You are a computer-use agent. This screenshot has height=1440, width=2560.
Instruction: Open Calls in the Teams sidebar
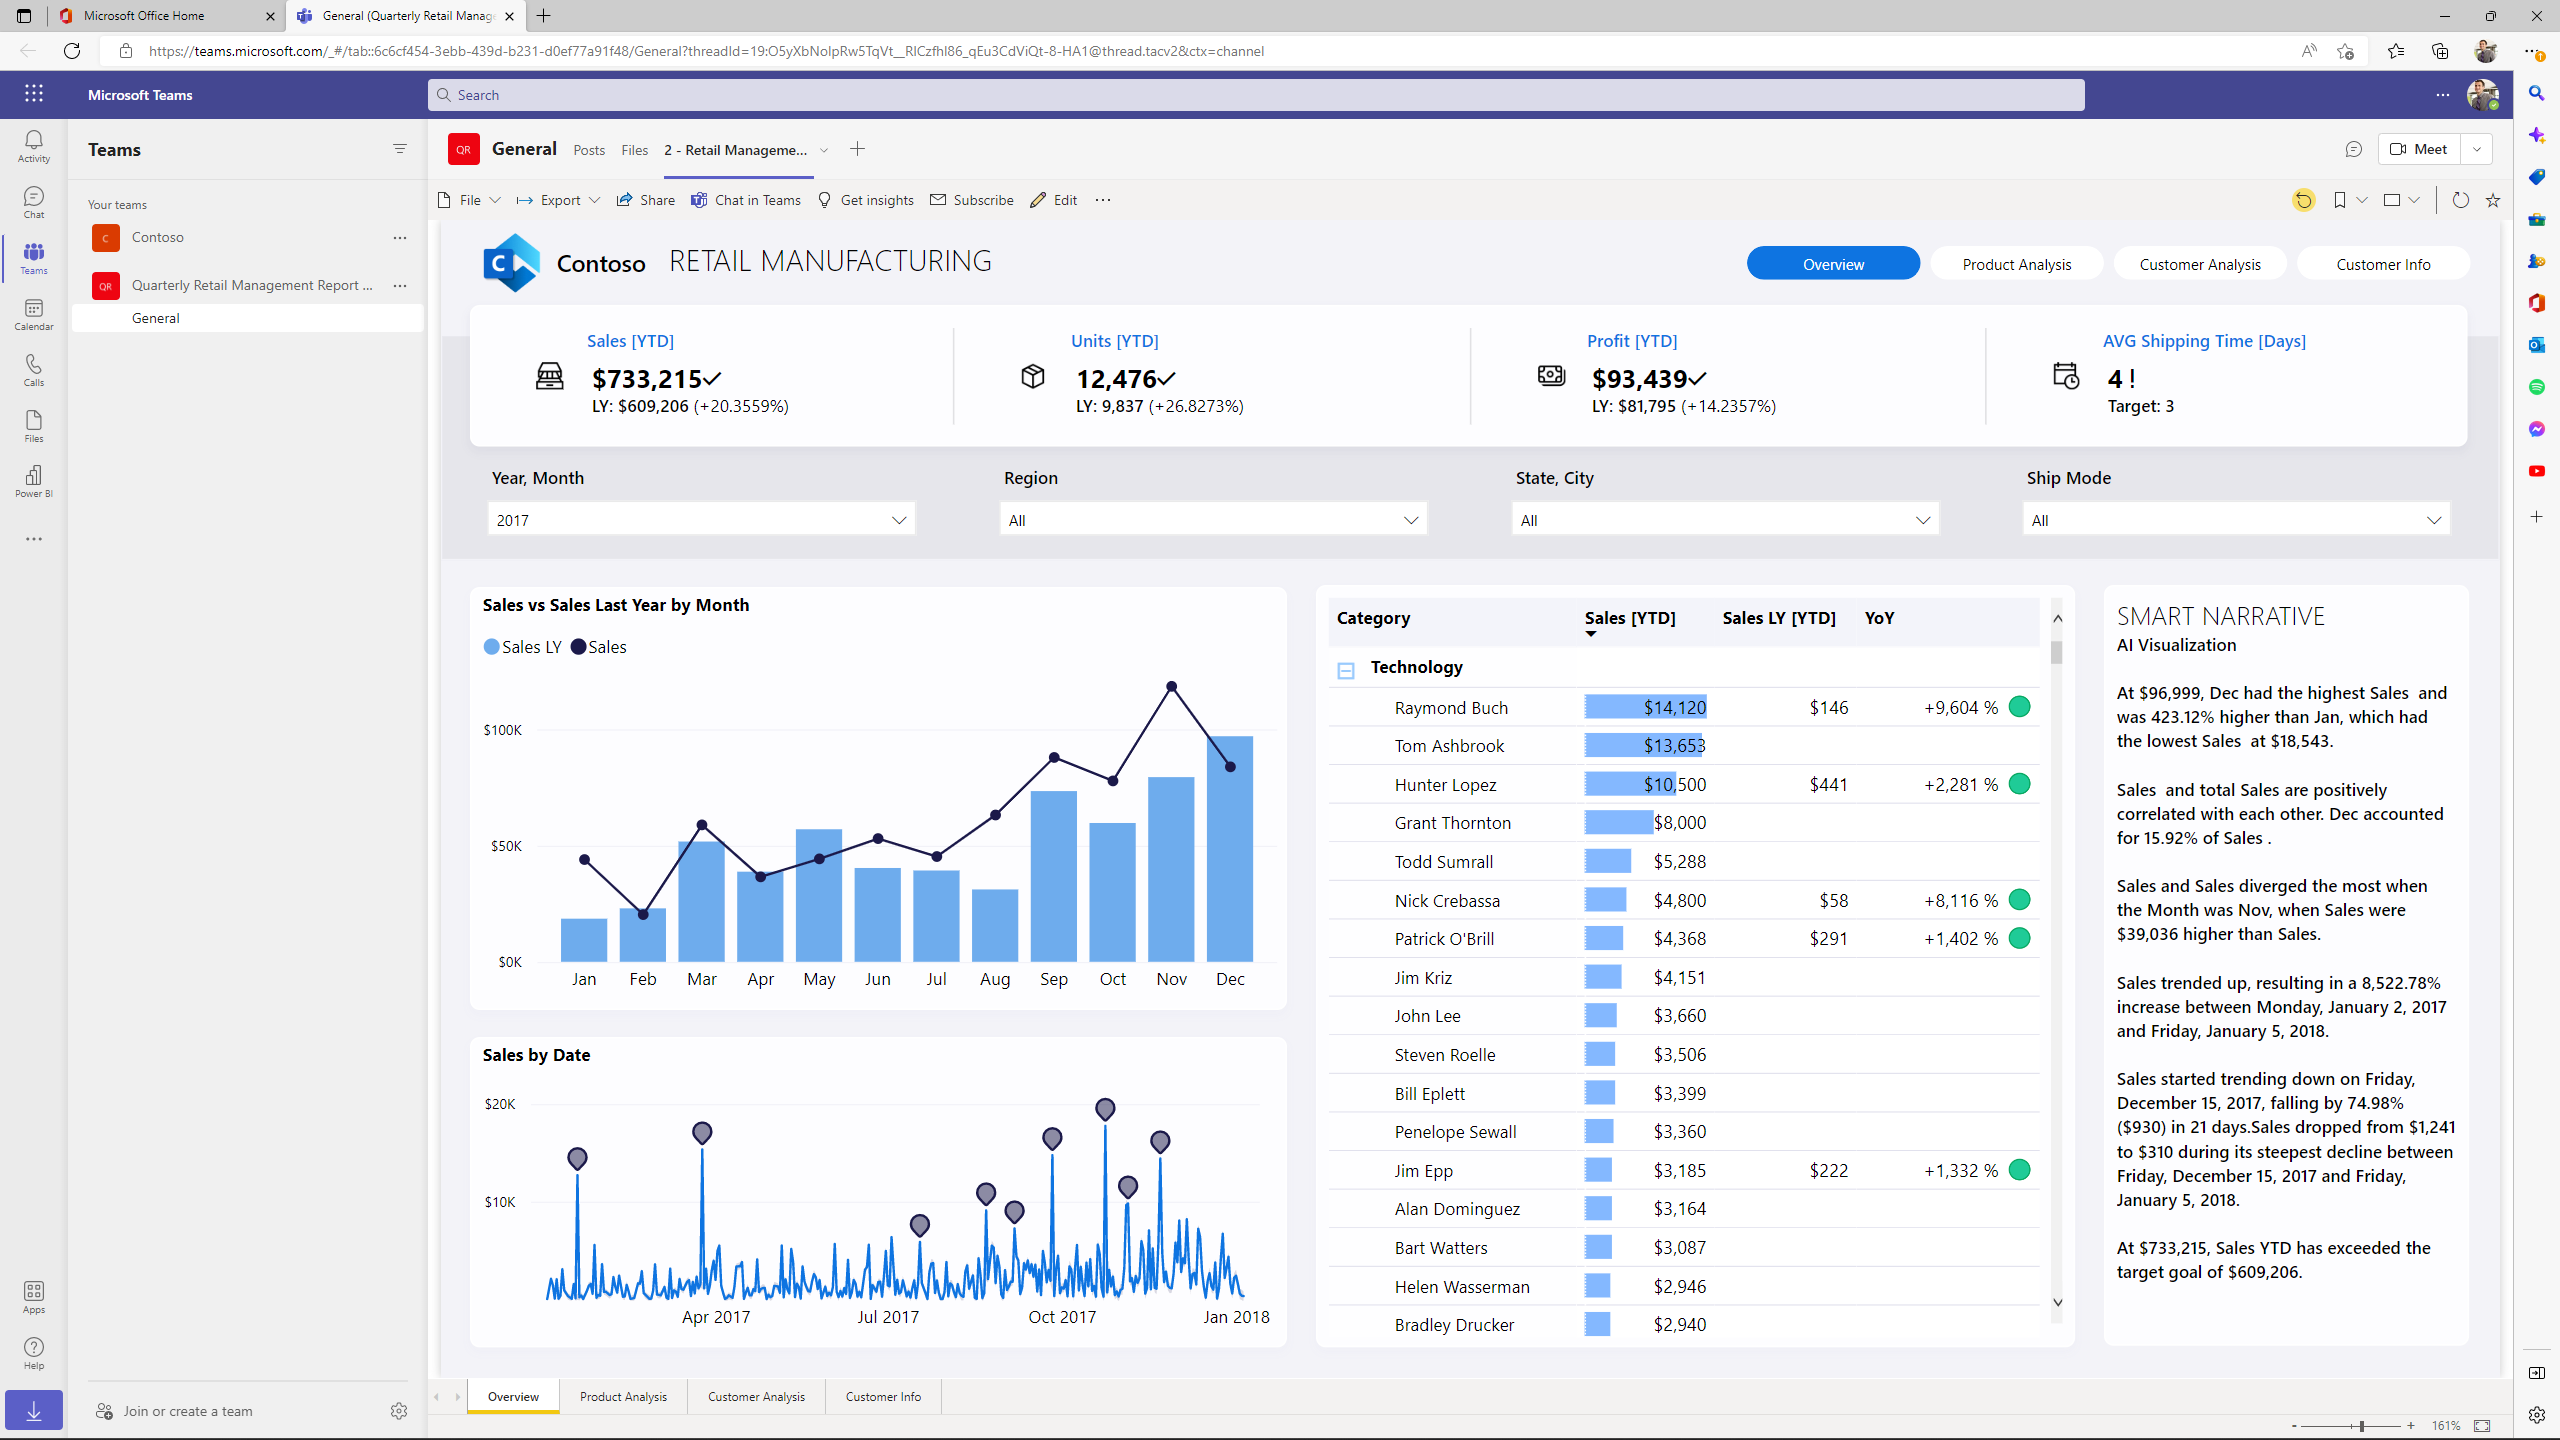tap(33, 370)
